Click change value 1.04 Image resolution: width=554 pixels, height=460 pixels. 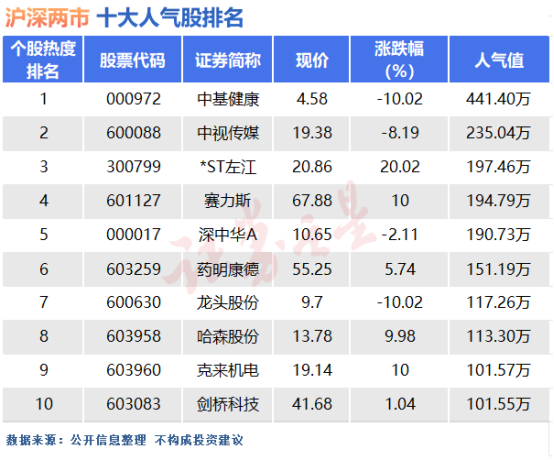click(x=400, y=404)
